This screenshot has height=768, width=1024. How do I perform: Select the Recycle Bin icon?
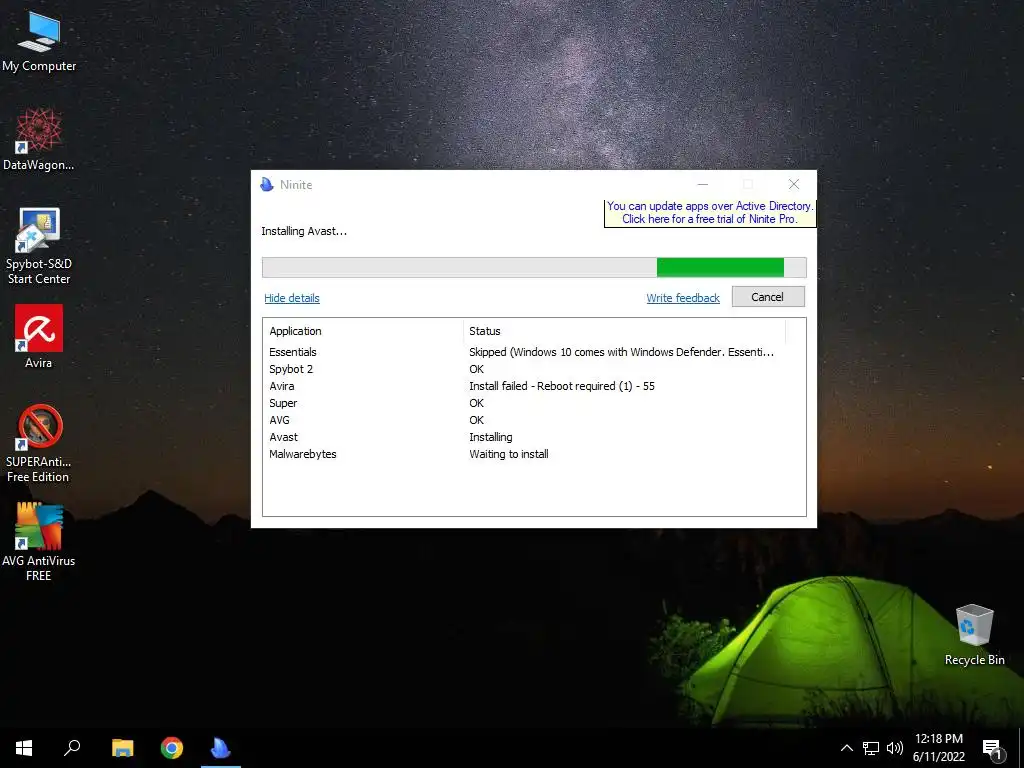(974, 635)
